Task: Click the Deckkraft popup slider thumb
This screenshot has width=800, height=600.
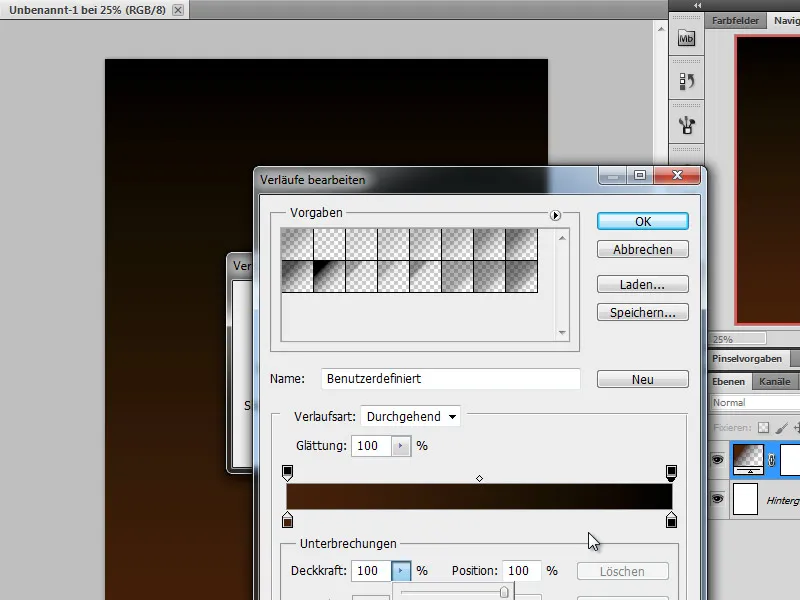Action: pyautogui.click(x=504, y=592)
